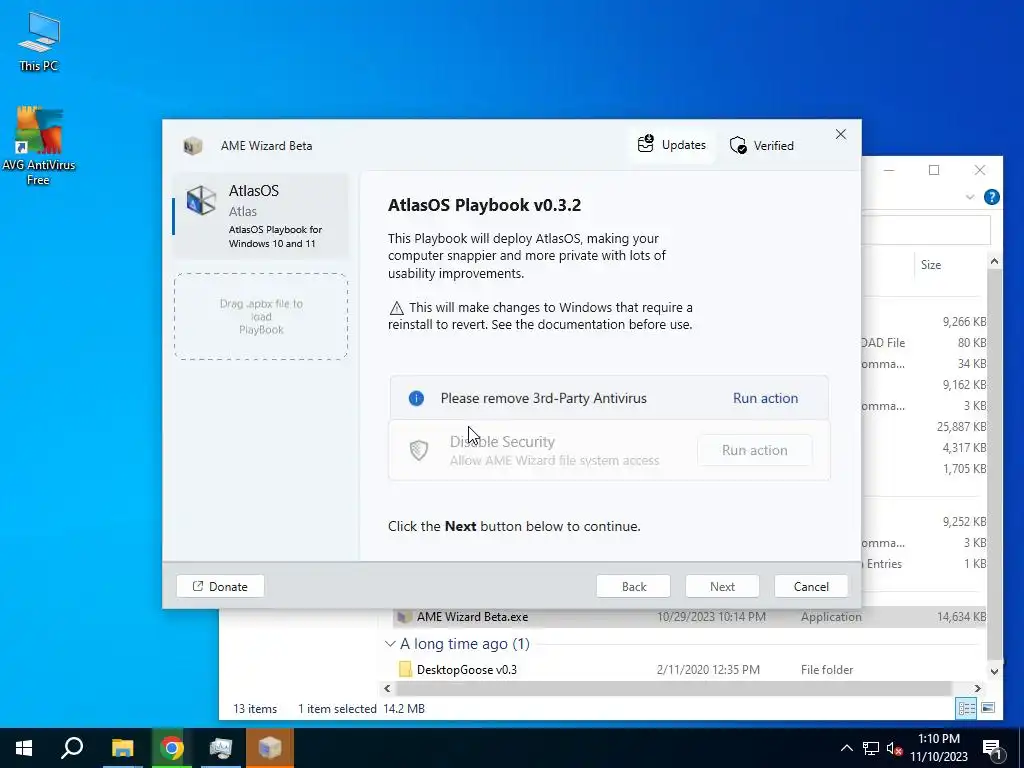Viewport: 1024px width, 768px height.
Task: Click the Explorer search input field
Action: [925, 230]
